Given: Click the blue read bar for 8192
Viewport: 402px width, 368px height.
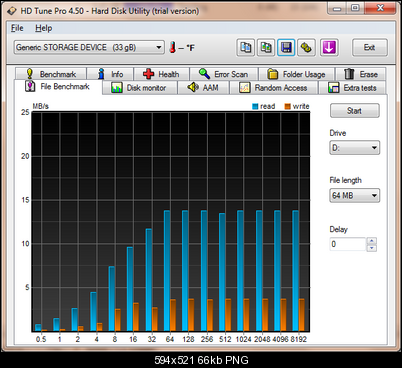Looking at the screenshot, I should click(x=295, y=271).
